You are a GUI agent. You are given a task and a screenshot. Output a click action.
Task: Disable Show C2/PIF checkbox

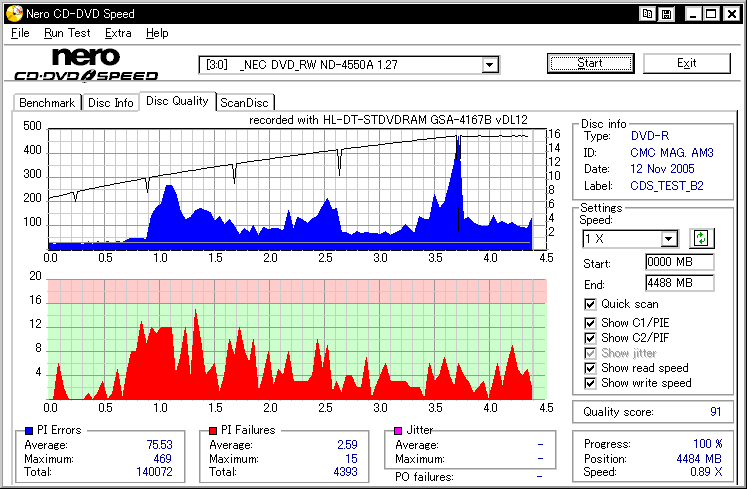[590, 338]
